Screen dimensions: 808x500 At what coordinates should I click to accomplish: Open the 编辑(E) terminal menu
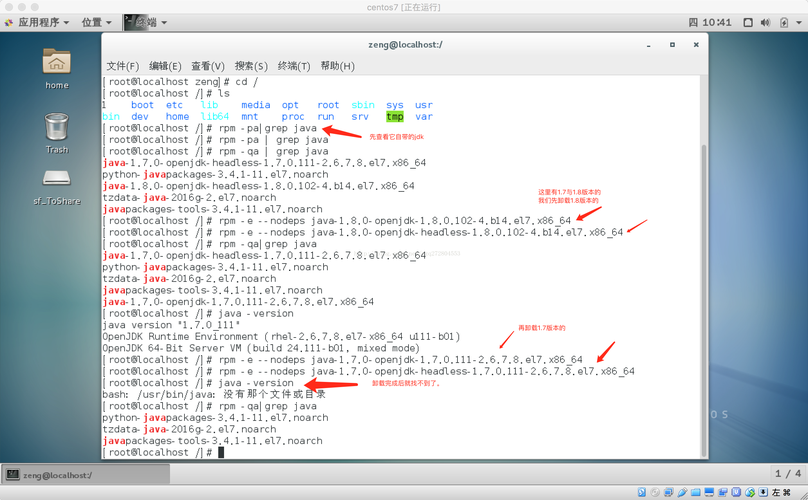click(165, 66)
